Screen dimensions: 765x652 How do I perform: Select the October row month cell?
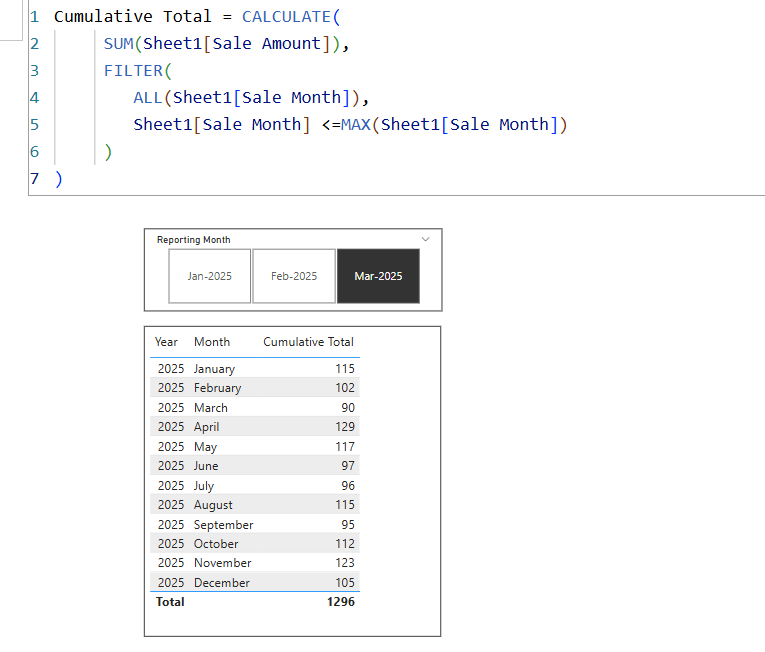pos(216,544)
